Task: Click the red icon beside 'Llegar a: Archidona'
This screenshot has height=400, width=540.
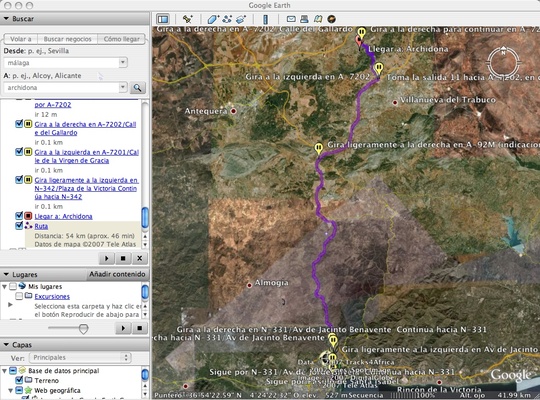Action: [x=28, y=216]
